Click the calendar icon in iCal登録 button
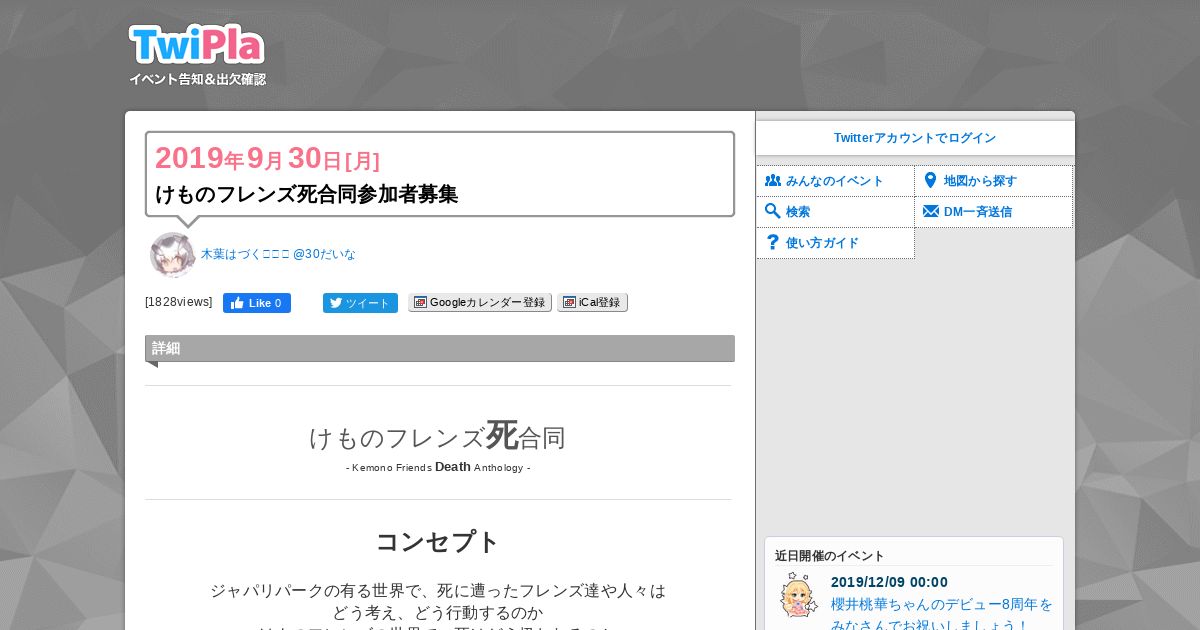This screenshot has width=1200, height=630. 569,302
